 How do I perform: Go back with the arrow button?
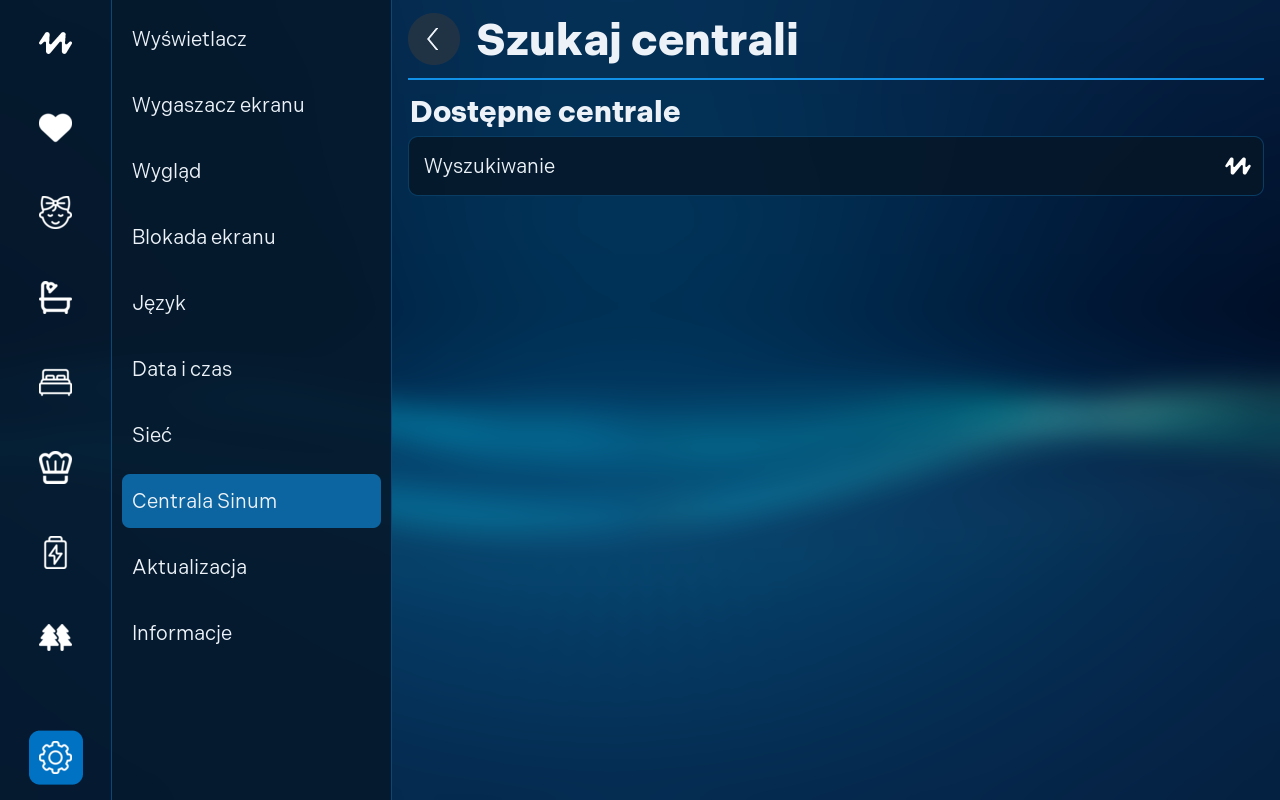[x=434, y=39]
